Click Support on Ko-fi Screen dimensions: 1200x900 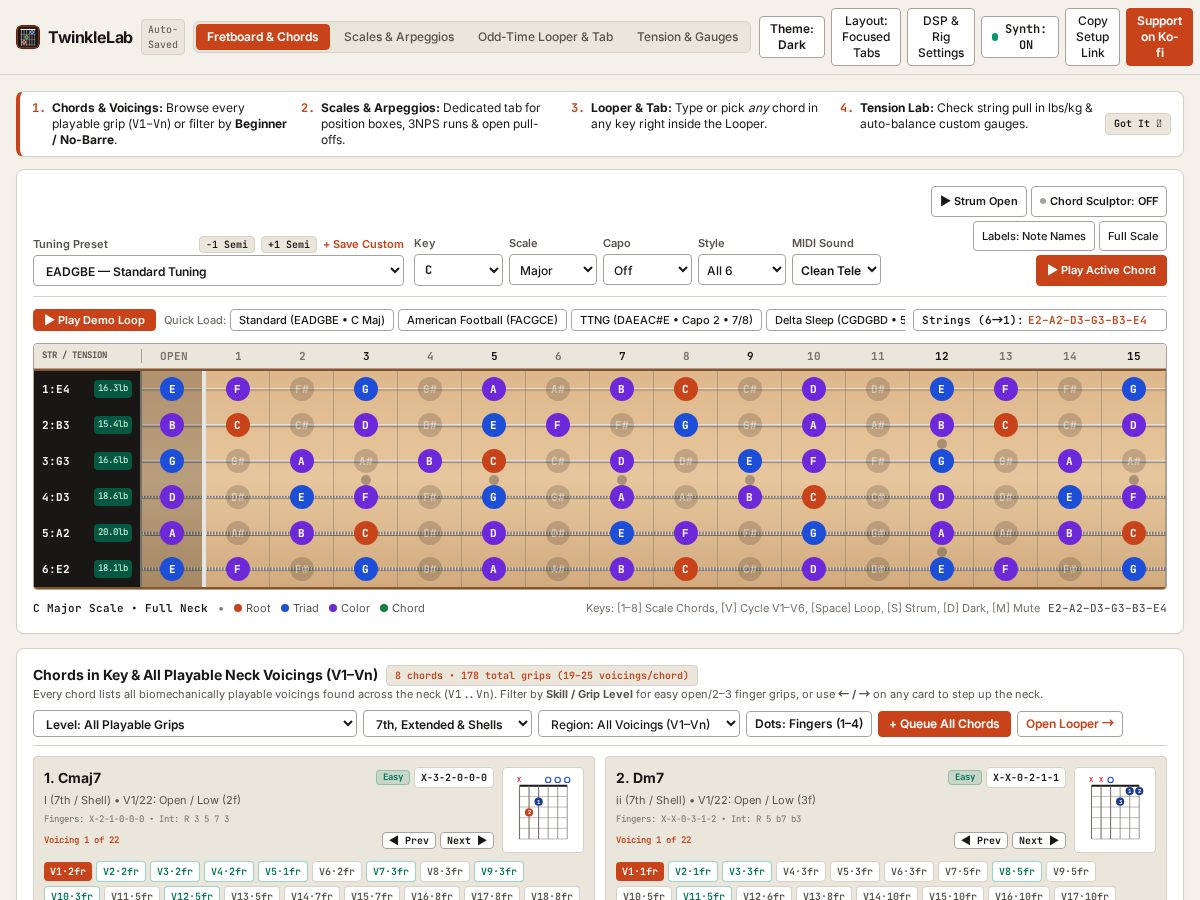(1159, 37)
